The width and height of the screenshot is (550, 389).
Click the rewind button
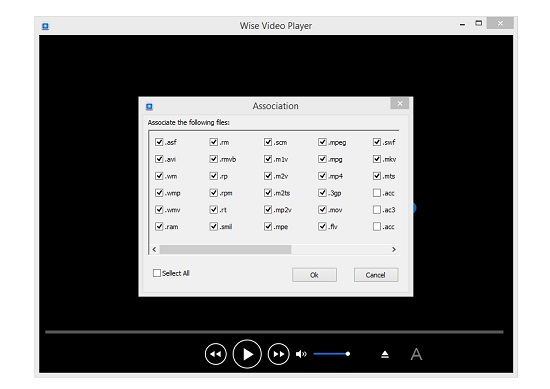click(x=215, y=354)
